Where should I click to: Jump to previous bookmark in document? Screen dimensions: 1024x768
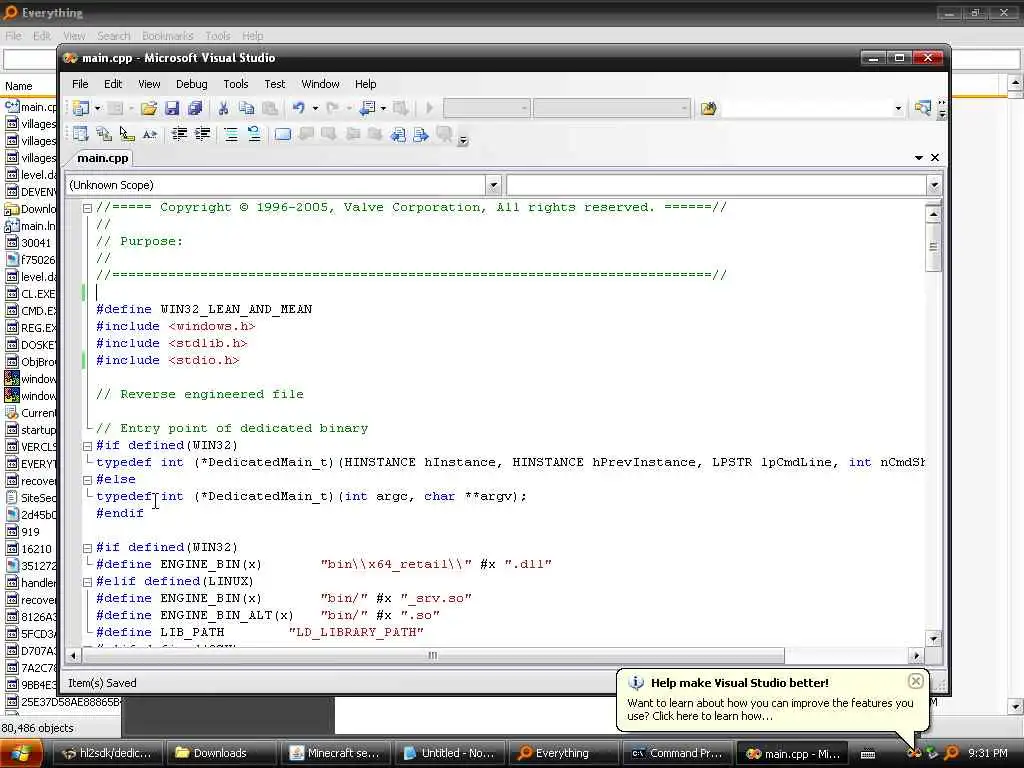(x=398, y=135)
